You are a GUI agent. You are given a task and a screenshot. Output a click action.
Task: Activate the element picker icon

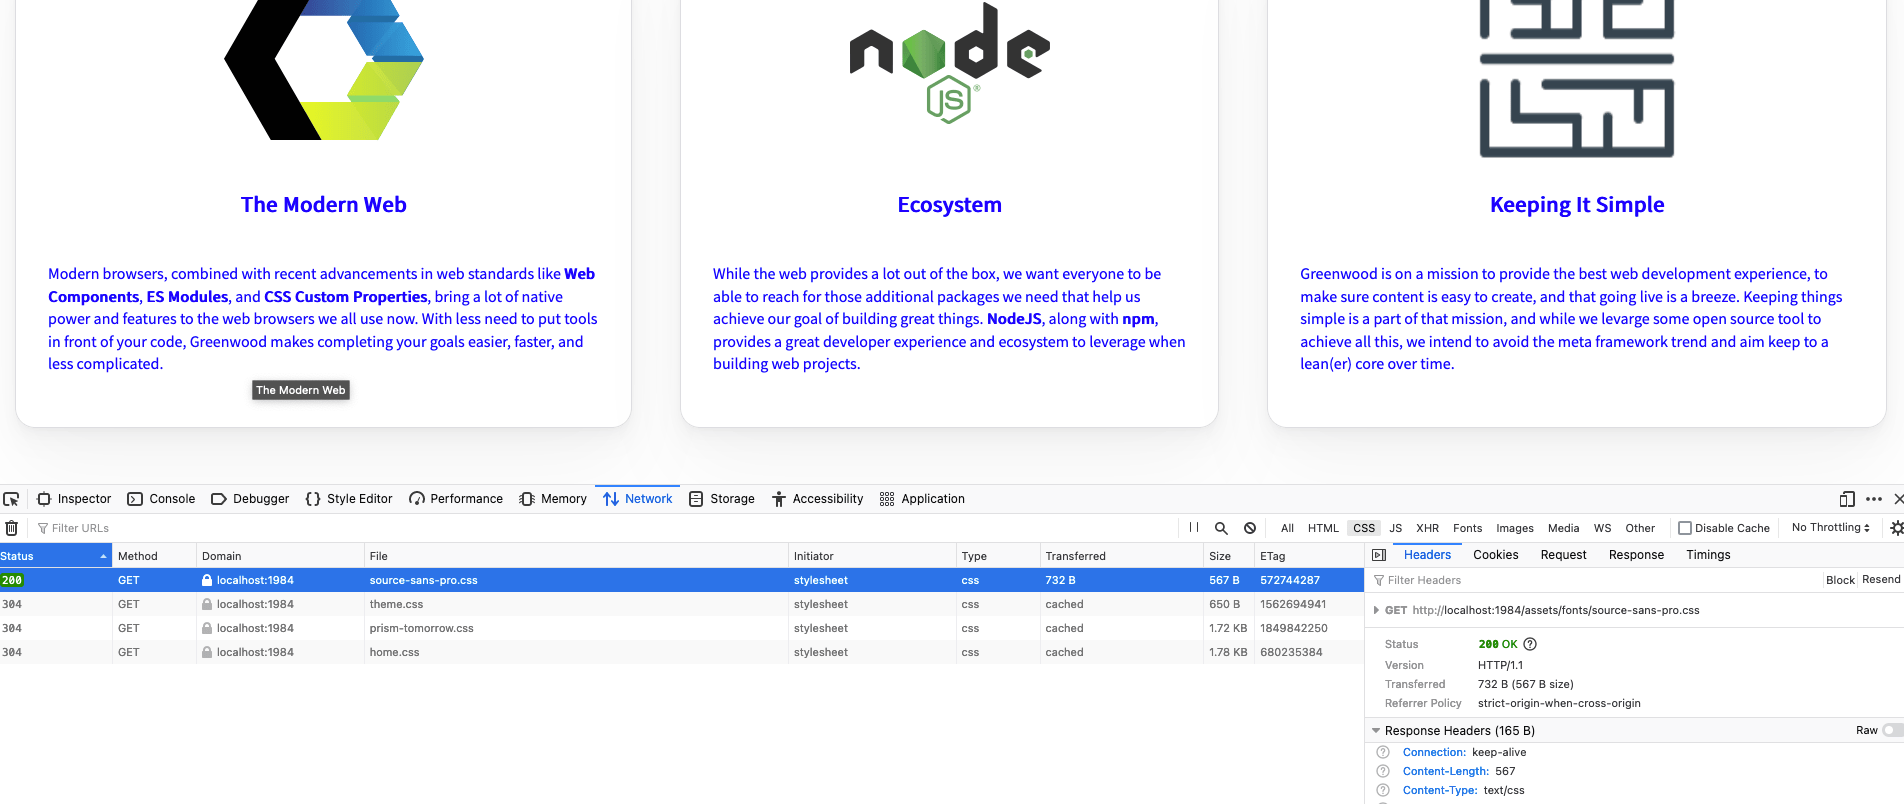click(11, 499)
